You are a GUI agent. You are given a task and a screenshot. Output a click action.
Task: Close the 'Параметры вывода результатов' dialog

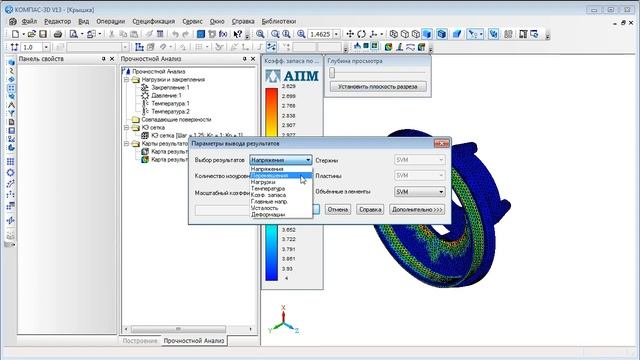441,143
